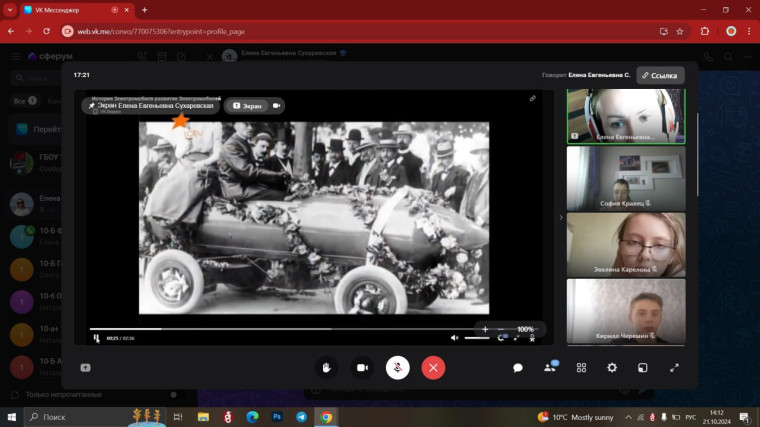Toggle your muted microphone in the call
This screenshot has height=427, width=760.
tap(397, 368)
